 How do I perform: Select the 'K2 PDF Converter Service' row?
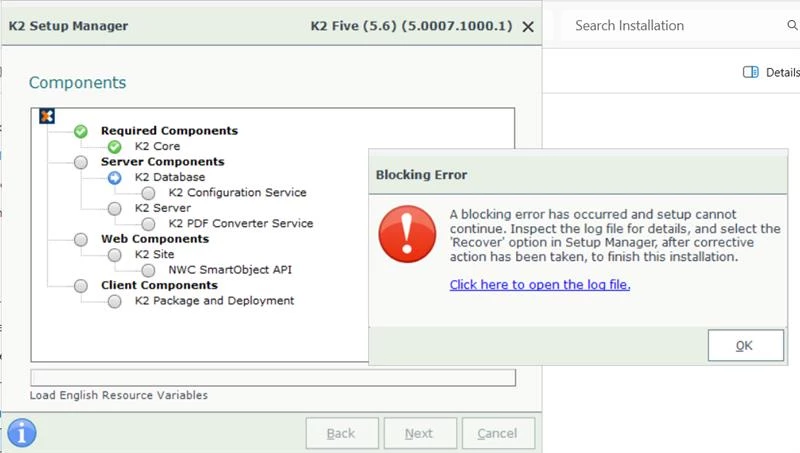coord(241,223)
